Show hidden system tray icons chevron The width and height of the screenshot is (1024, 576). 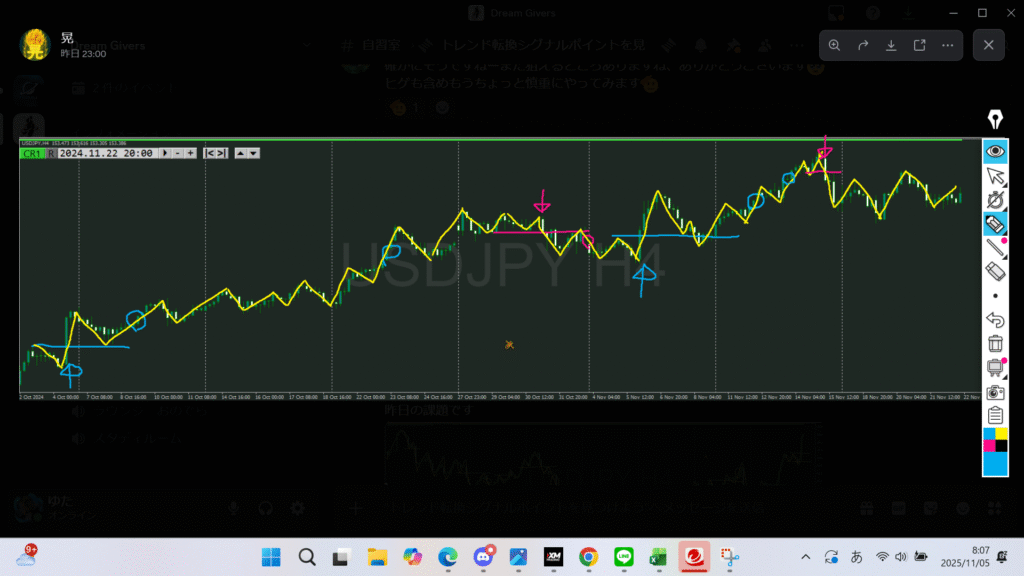[806, 557]
